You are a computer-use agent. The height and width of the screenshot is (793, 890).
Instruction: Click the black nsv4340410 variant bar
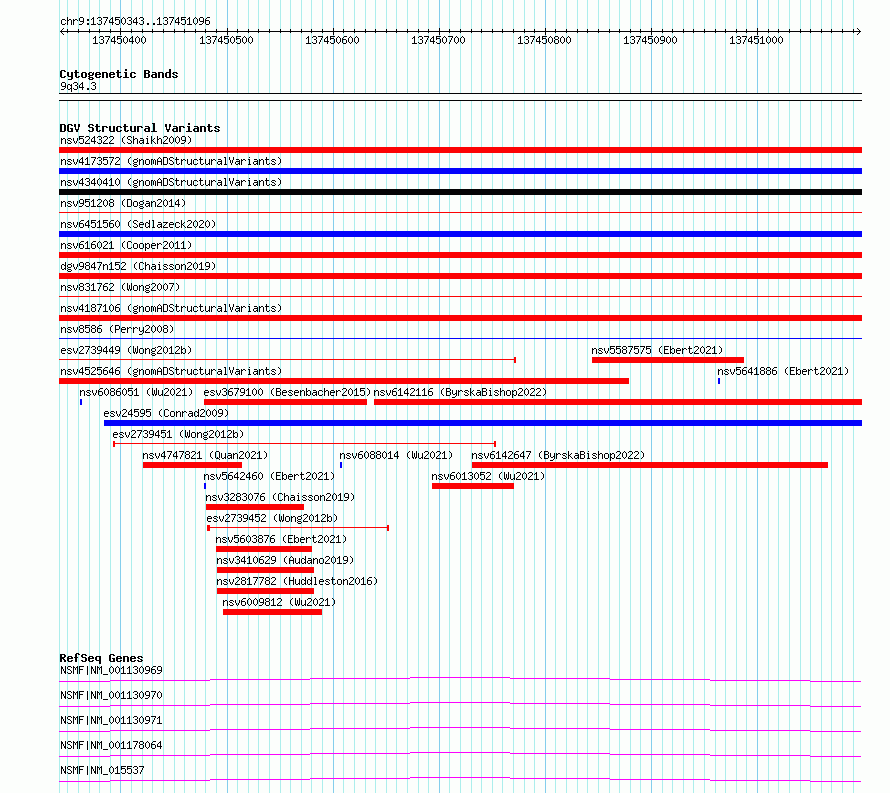click(x=460, y=192)
